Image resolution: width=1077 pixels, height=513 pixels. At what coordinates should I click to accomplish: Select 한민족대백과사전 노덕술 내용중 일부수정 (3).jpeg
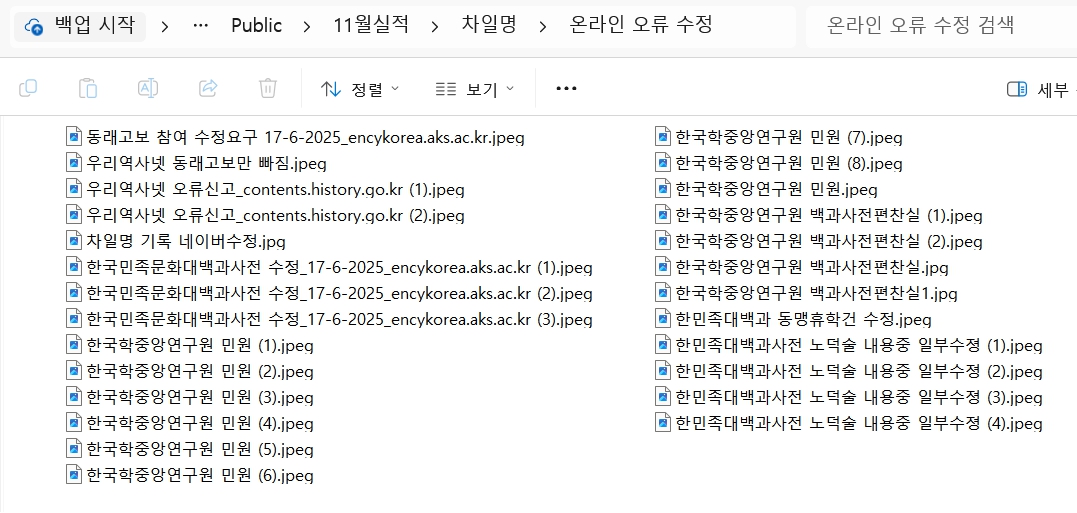(x=849, y=398)
